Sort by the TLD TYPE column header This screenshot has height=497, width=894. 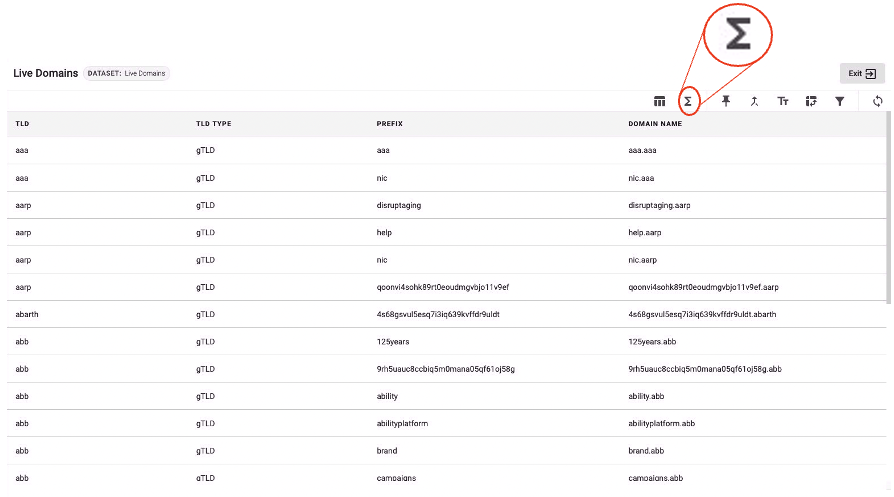213,124
